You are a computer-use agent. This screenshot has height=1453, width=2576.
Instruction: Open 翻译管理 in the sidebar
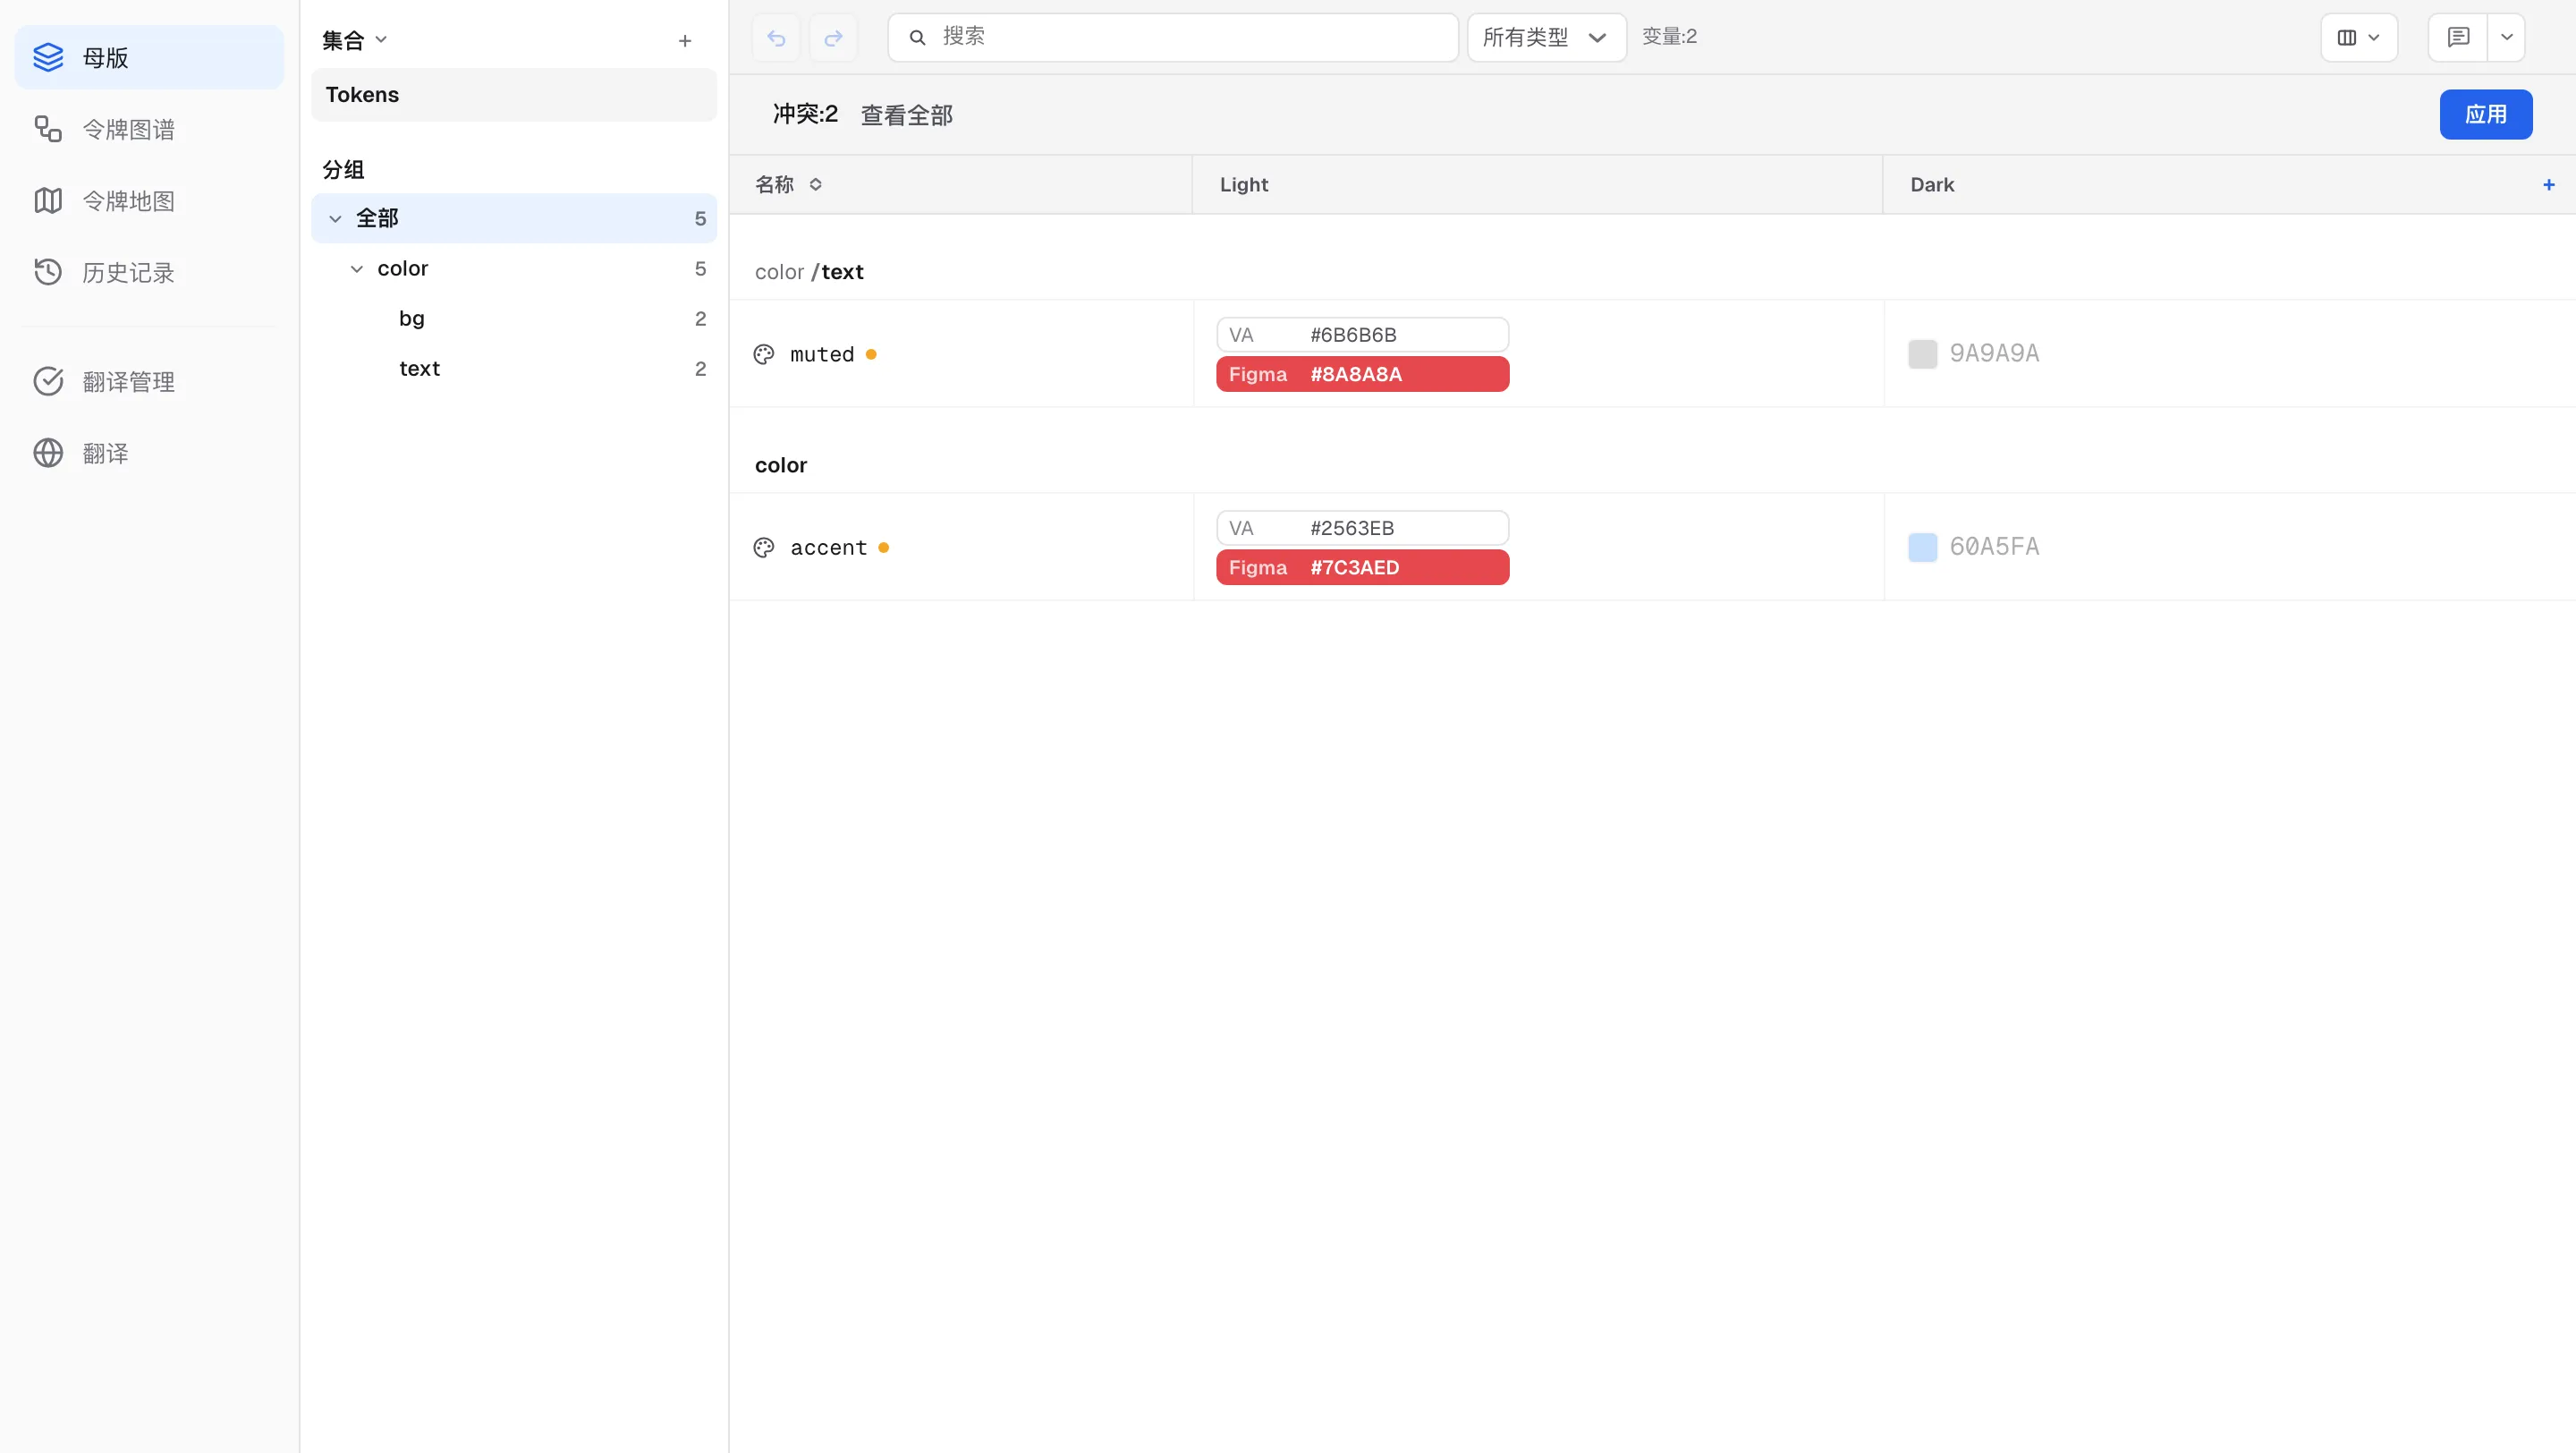149,381
